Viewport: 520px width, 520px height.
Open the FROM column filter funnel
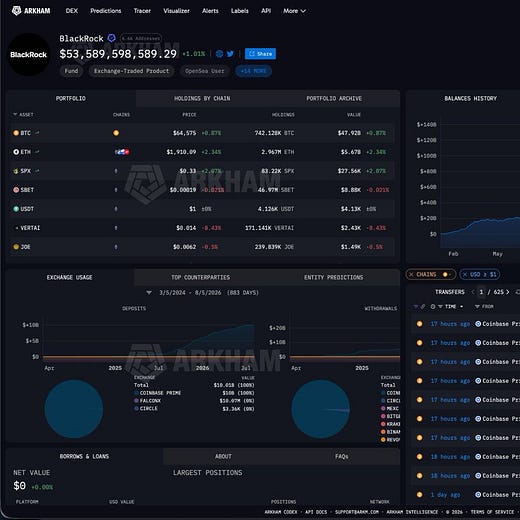pyautogui.click(x=477, y=306)
